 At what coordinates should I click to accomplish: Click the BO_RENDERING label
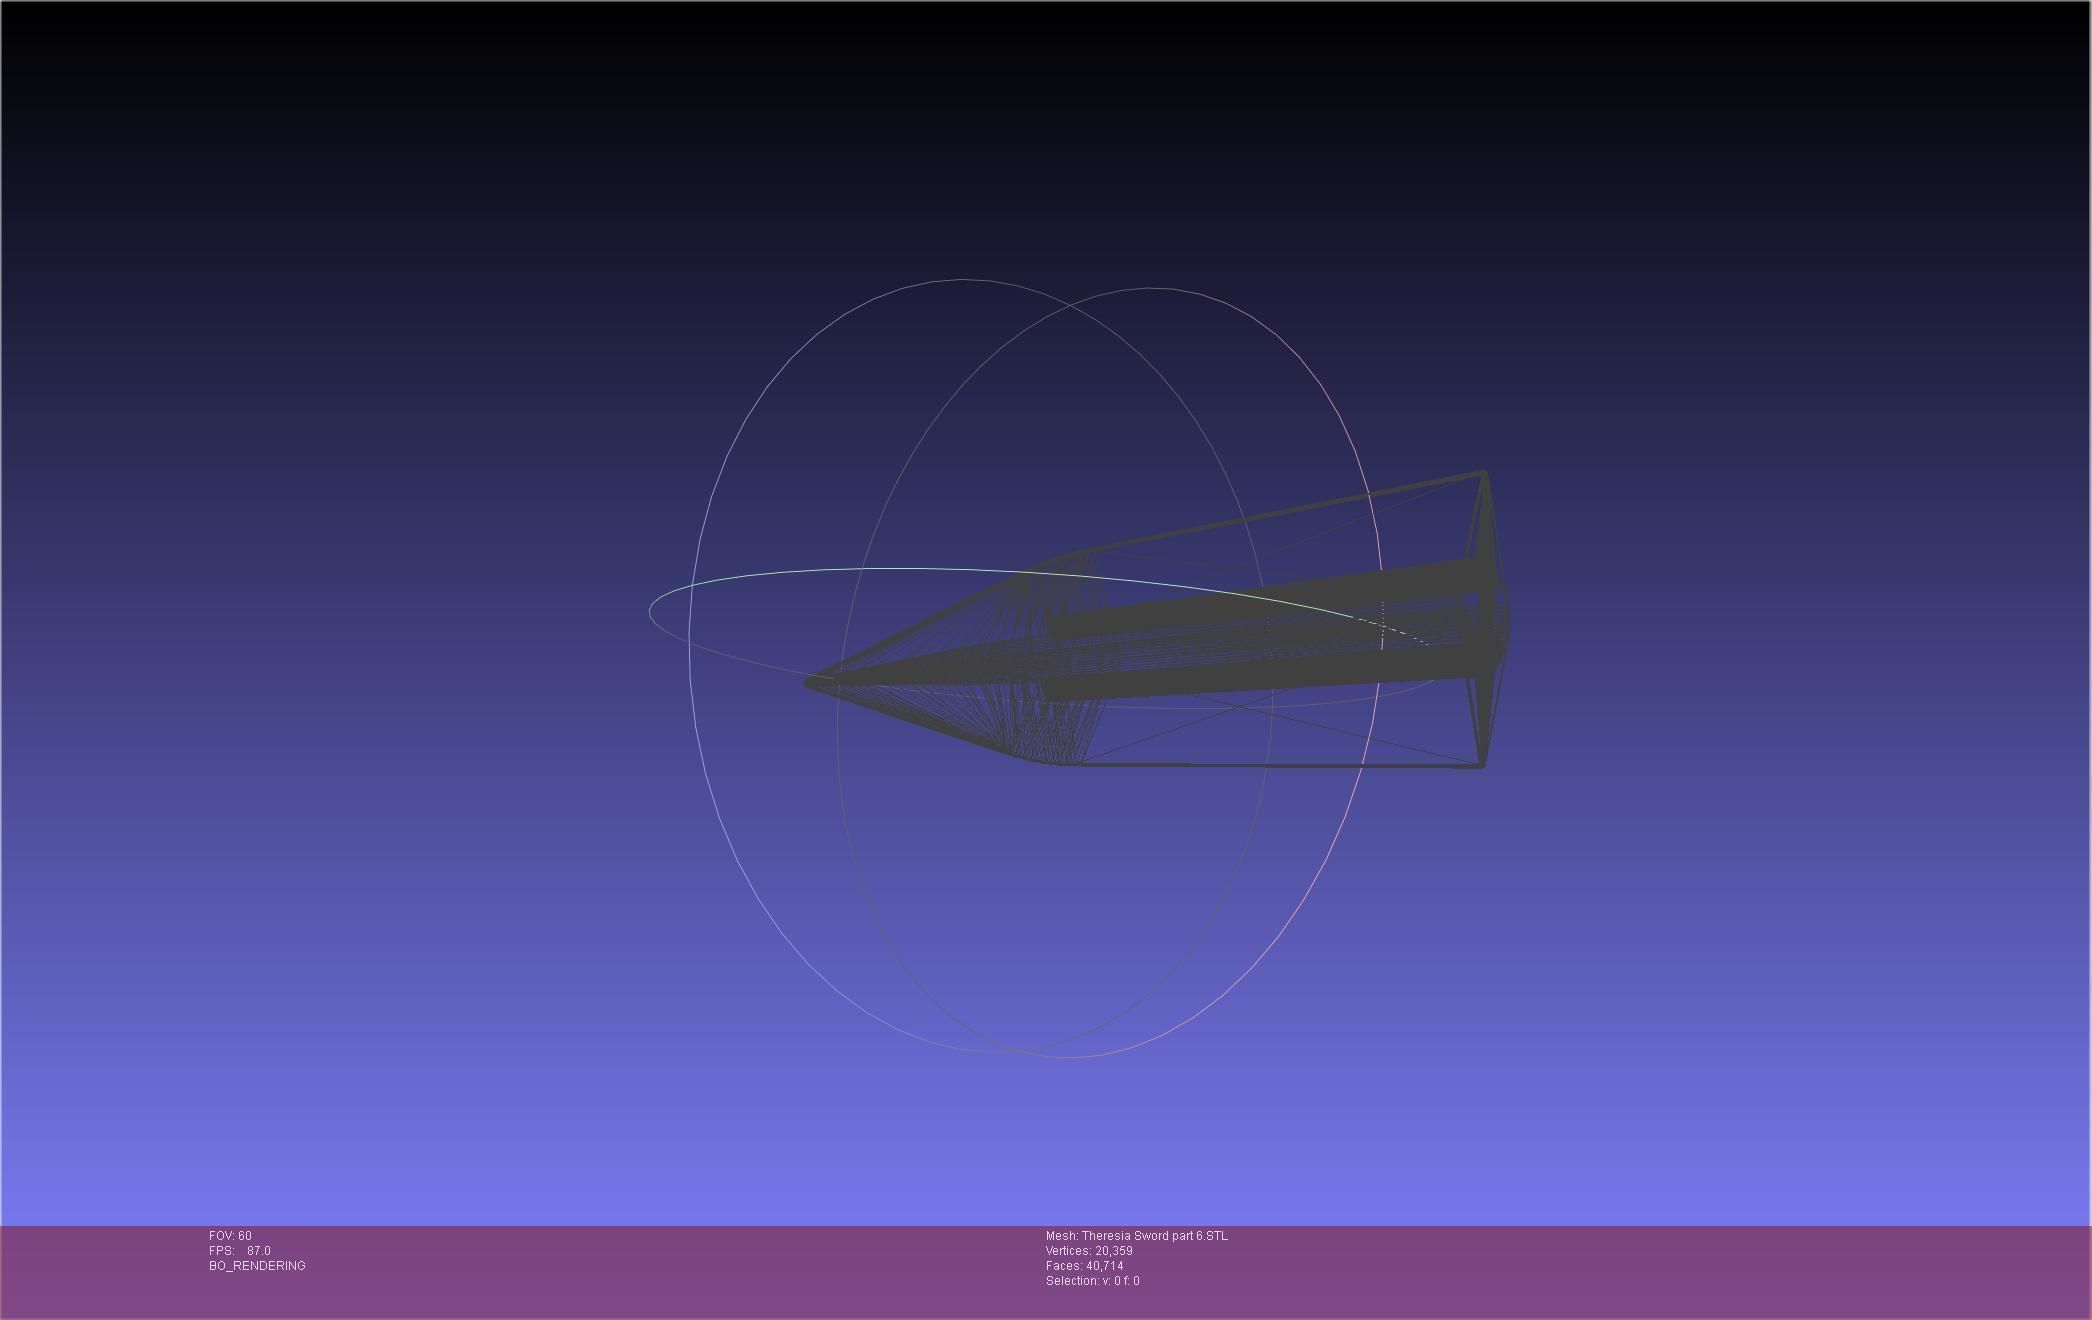coord(257,1266)
